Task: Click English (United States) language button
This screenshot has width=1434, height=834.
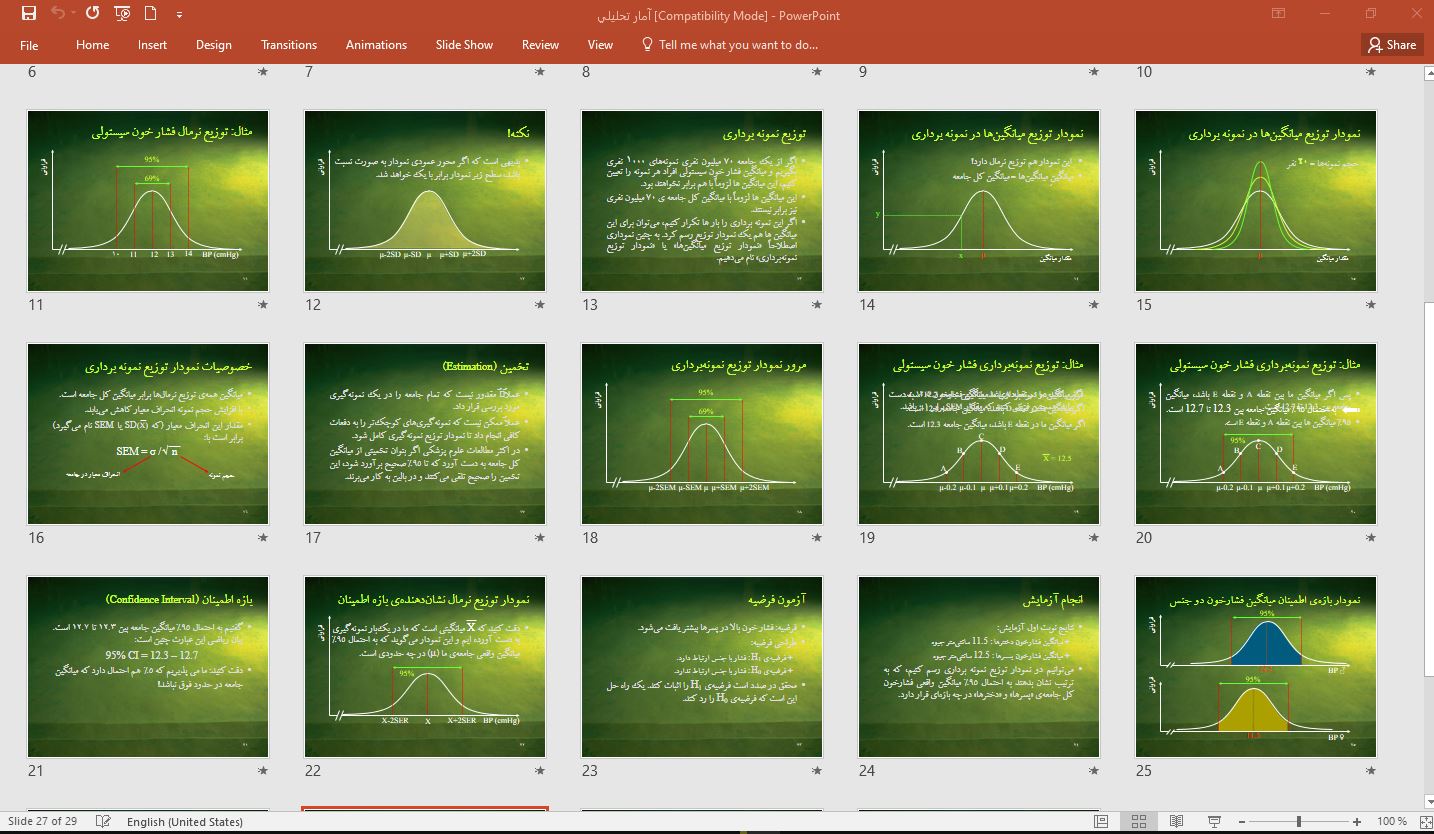Action: pos(185,821)
